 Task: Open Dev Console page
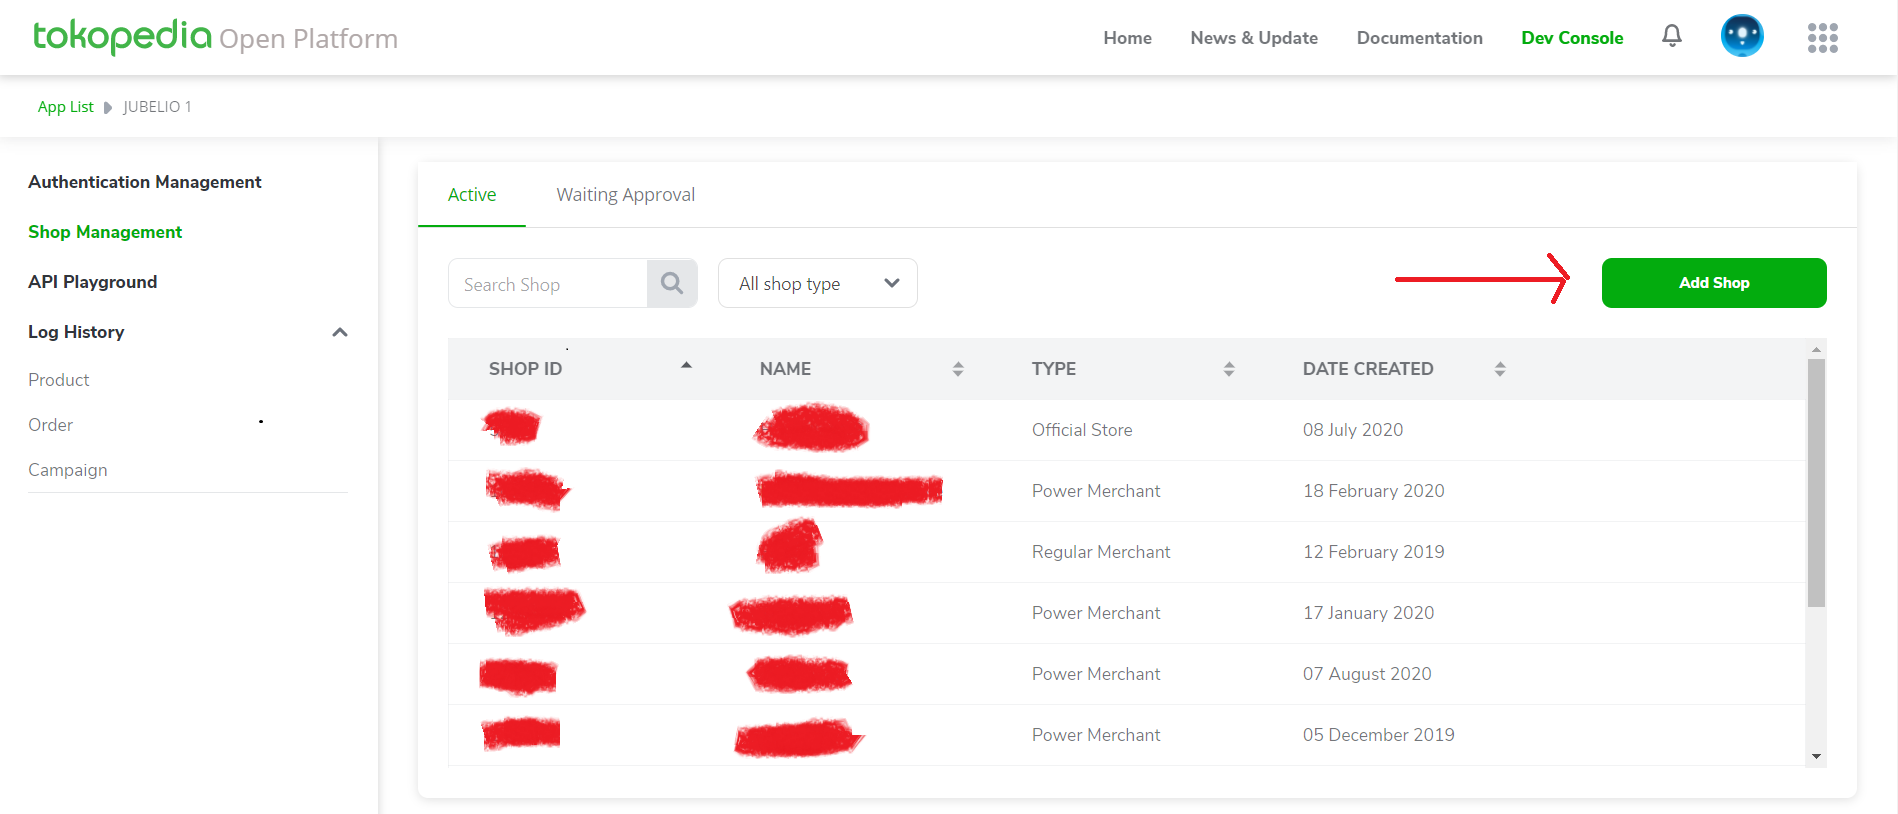pyautogui.click(x=1572, y=38)
